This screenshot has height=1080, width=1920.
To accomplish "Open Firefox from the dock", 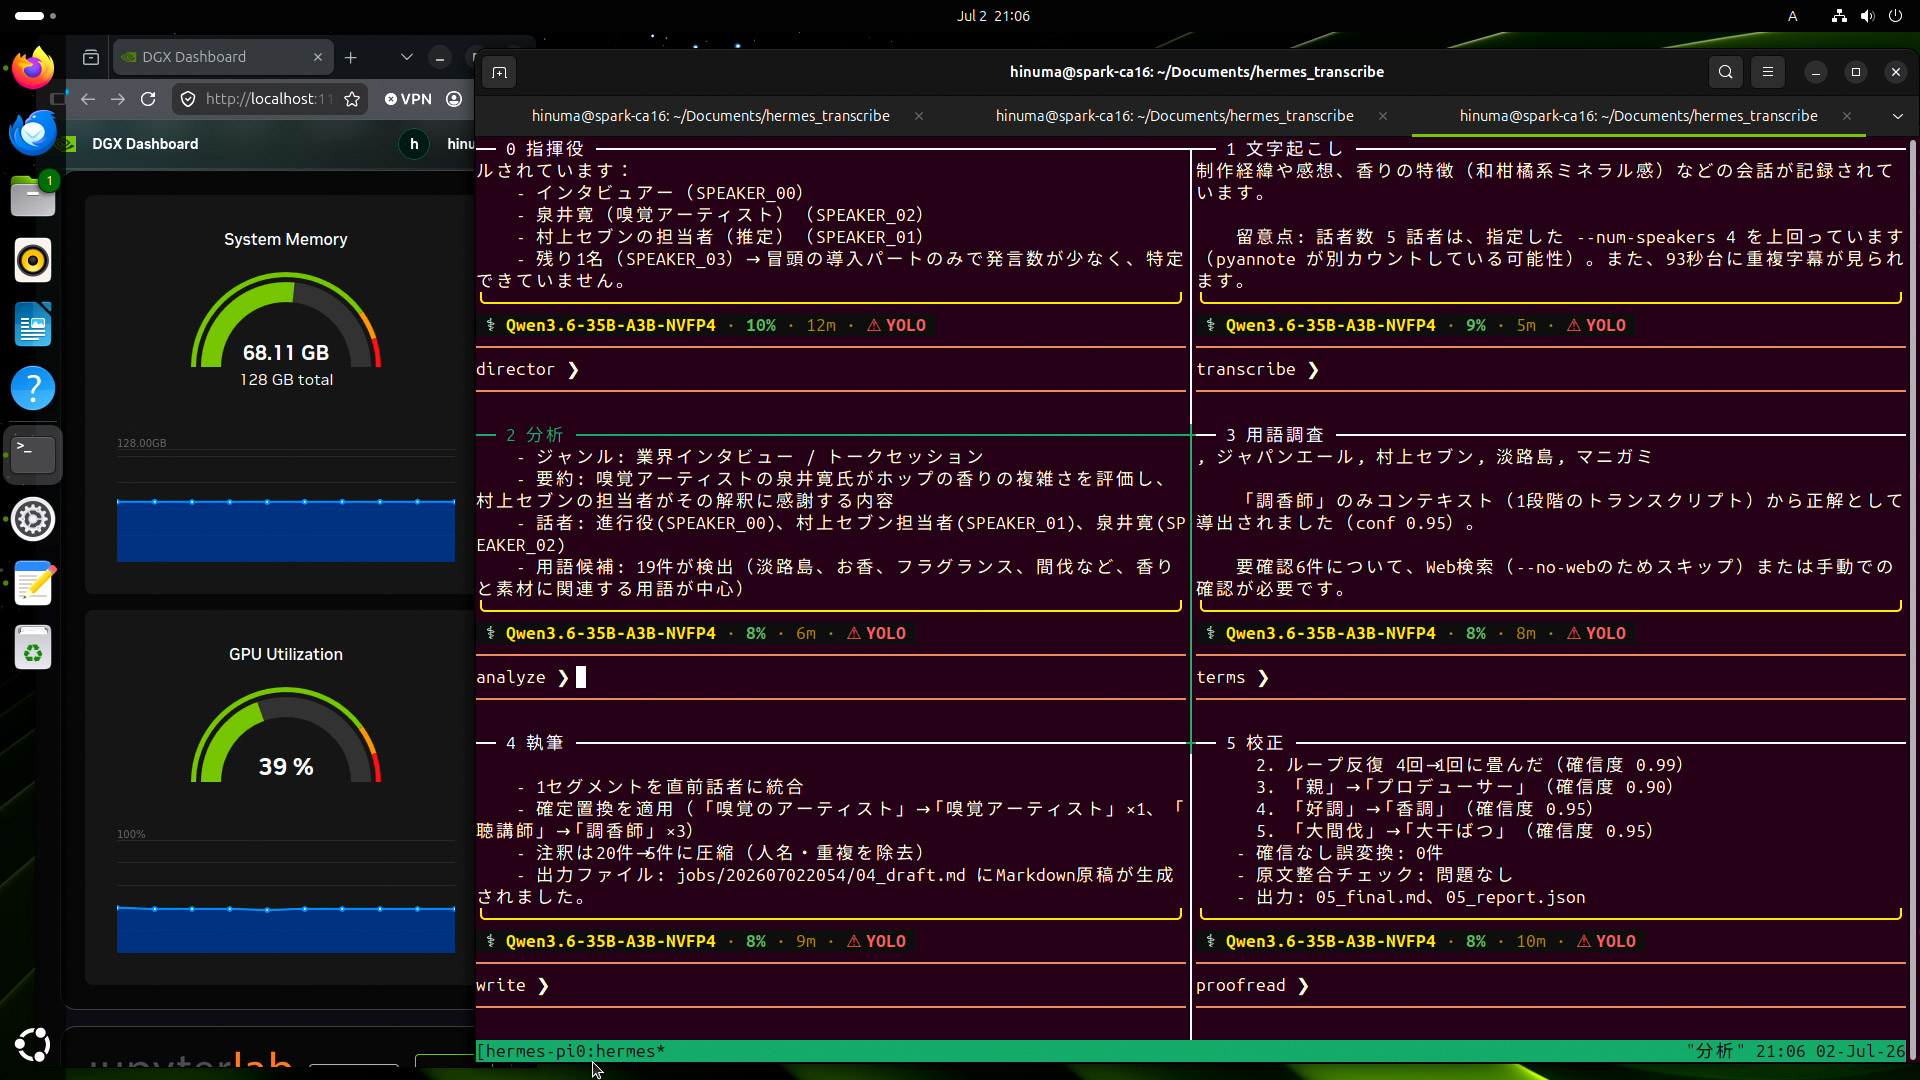I will point(33,68).
